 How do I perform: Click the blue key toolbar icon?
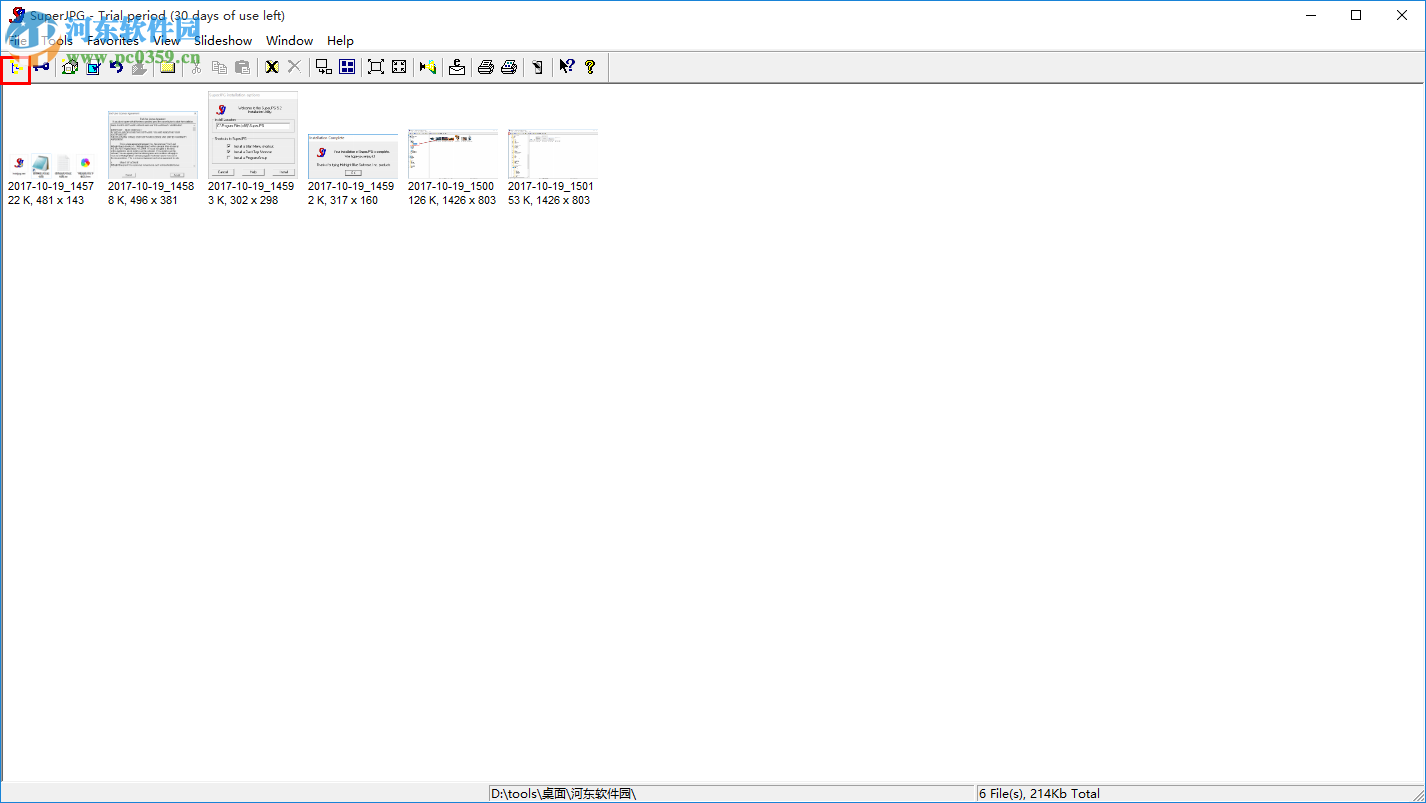[x=41, y=67]
